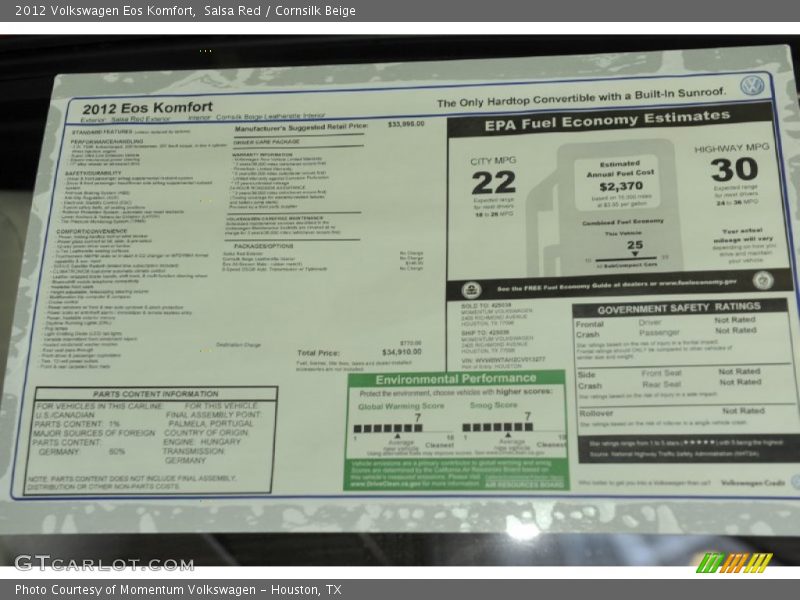Click the Smog Score bar
This screenshot has height=600, width=800.
497,427
